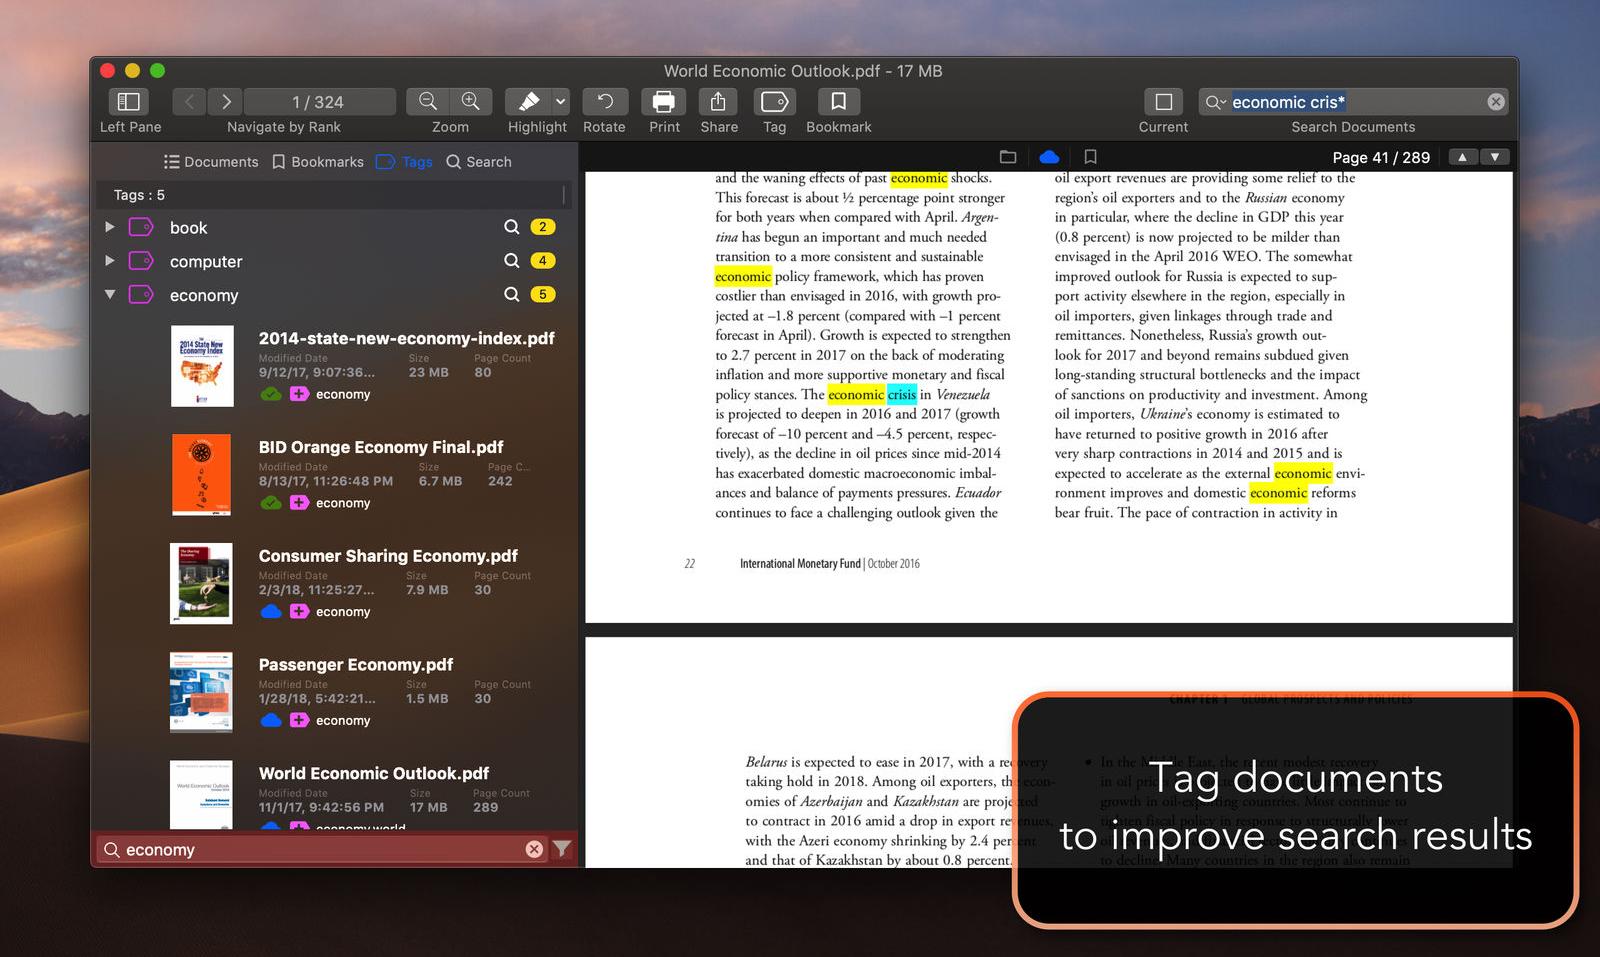1600x957 pixels.
Task: Click blue cloud icon above document
Action: [1049, 157]
